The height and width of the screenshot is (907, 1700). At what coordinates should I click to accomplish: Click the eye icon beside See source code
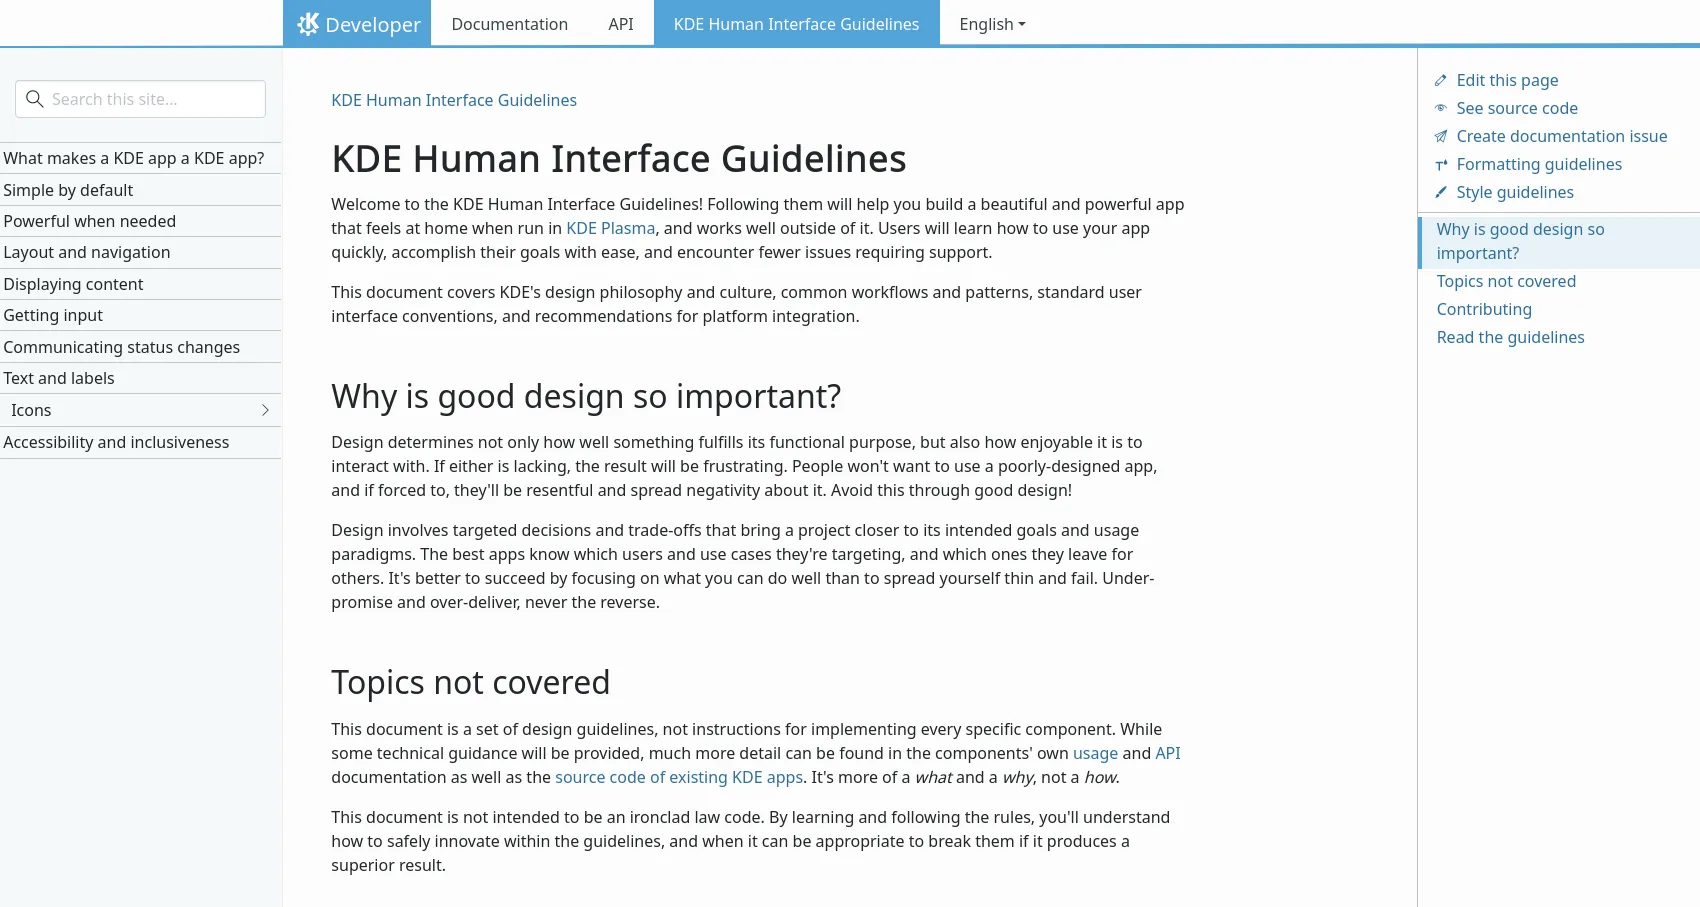click(x=1441, y=108)
